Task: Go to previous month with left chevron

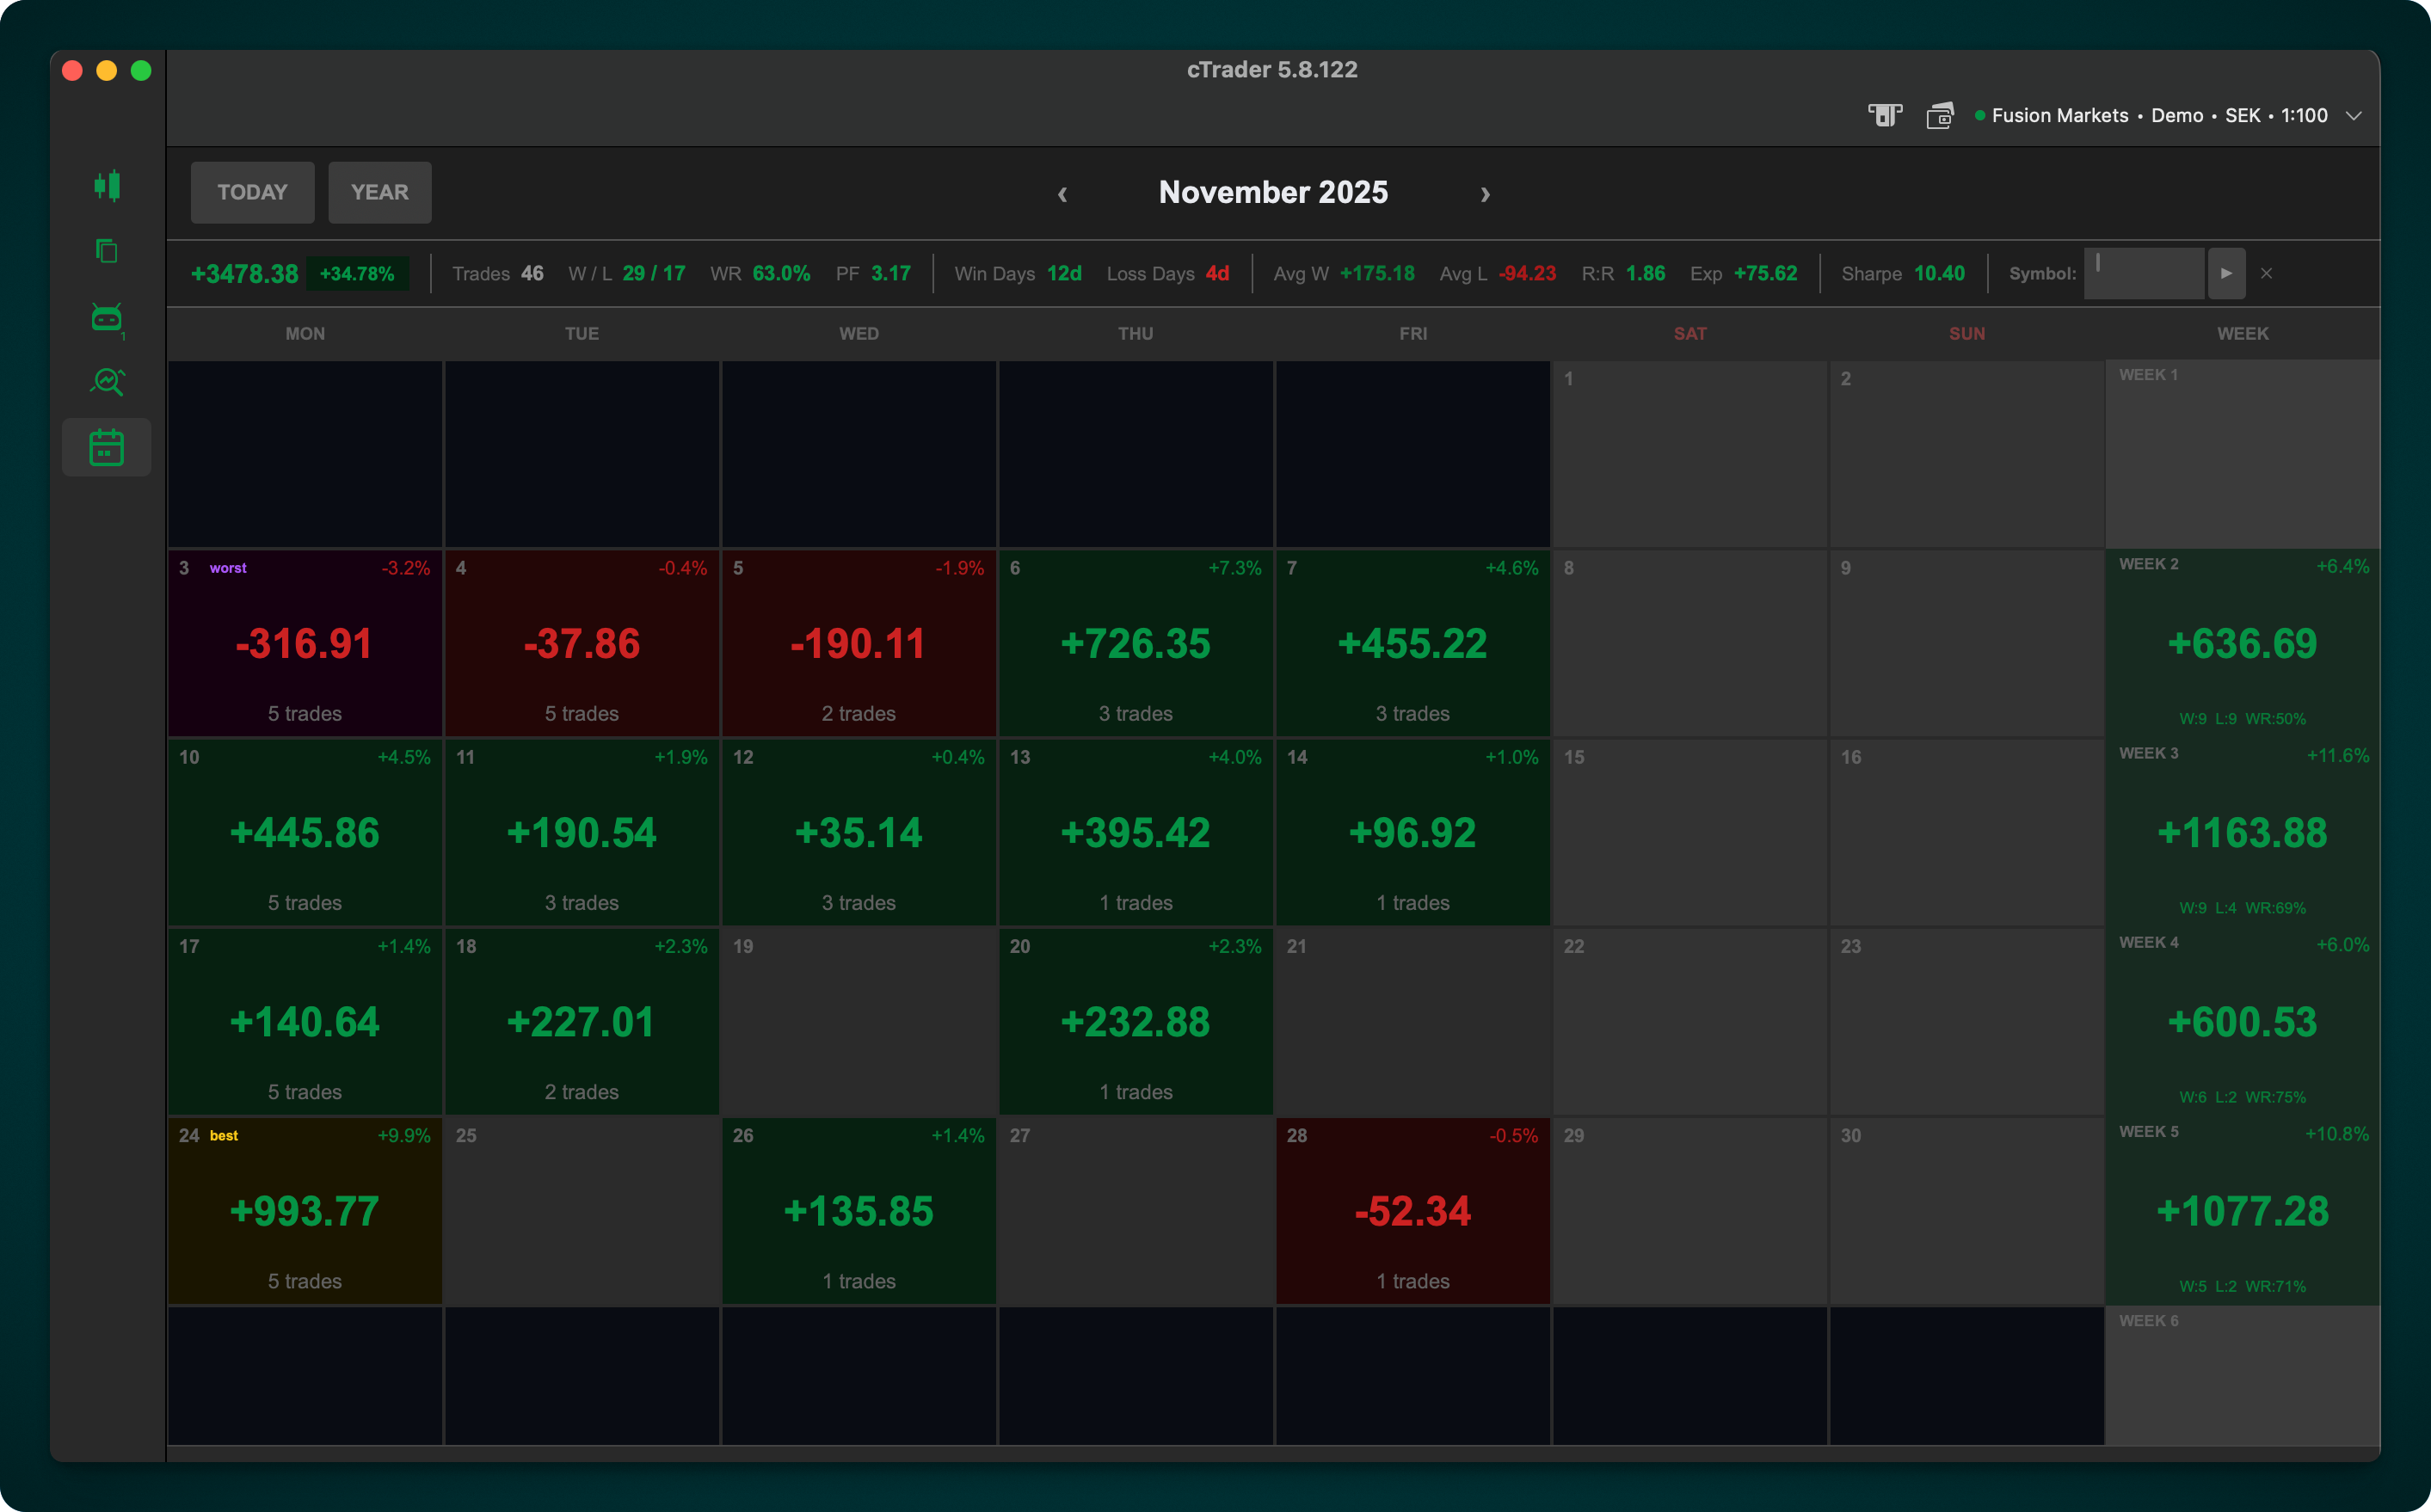Action: click(x=1063, y=194)
